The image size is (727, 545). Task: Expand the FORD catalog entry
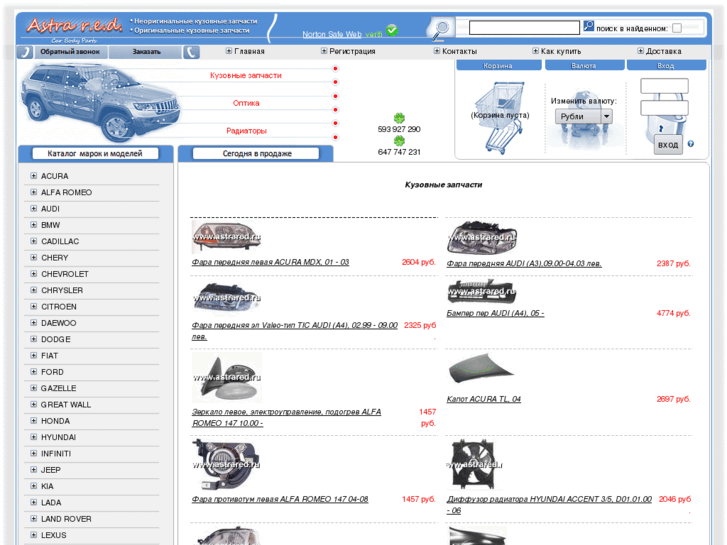click(x=33, y=372)
